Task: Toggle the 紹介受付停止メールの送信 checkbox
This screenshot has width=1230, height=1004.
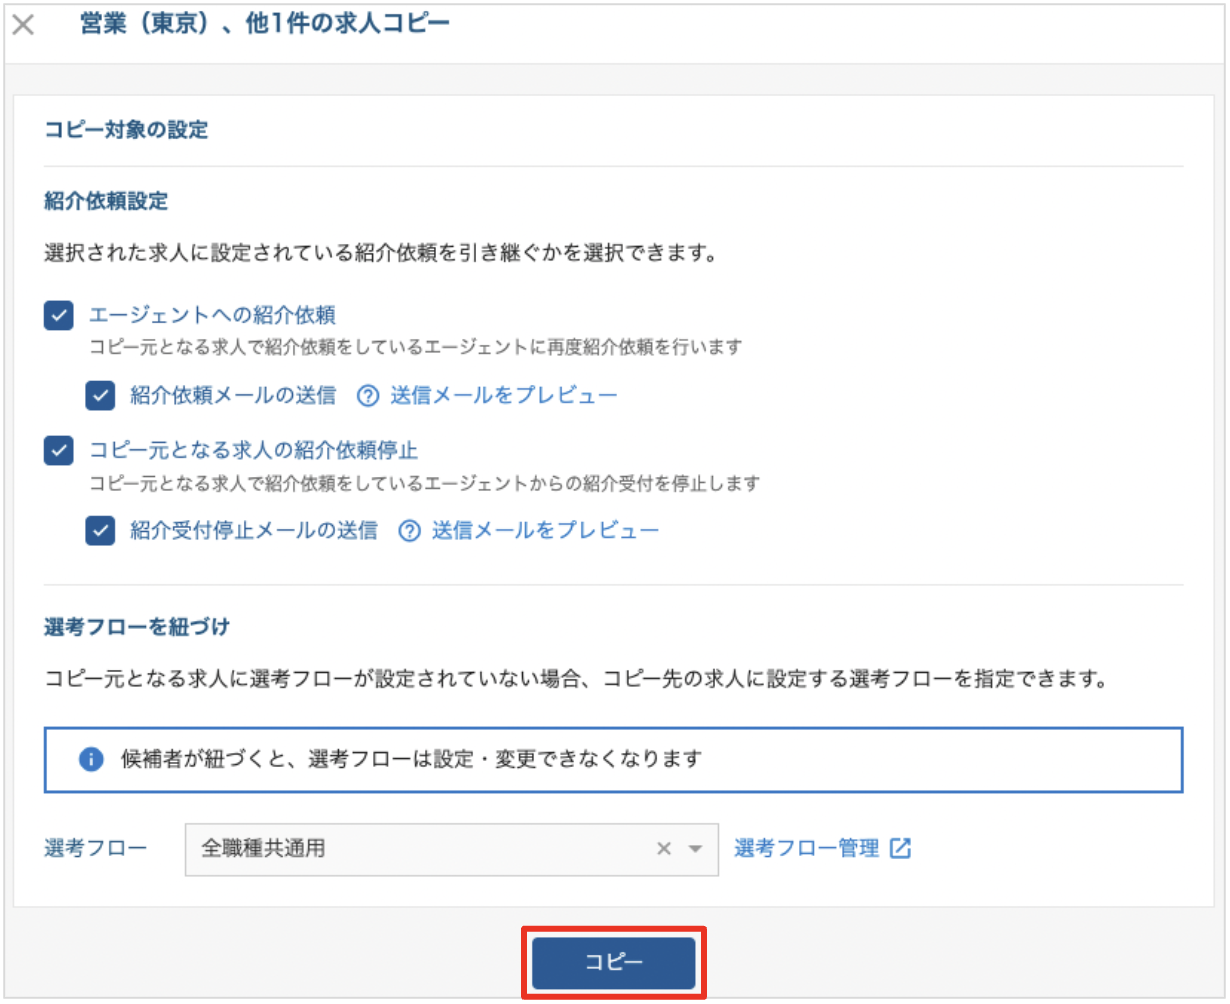Action: [x=100, y=531]
